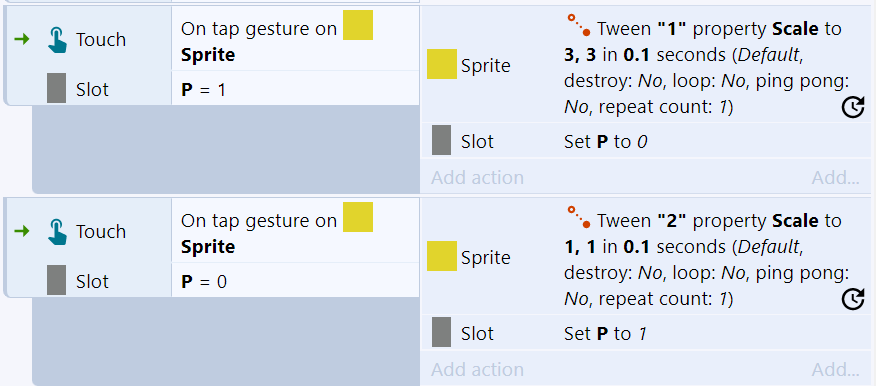The image size is (876, 386).
Task: Select the "P = 1" condition
Action: tap(295, 89)
